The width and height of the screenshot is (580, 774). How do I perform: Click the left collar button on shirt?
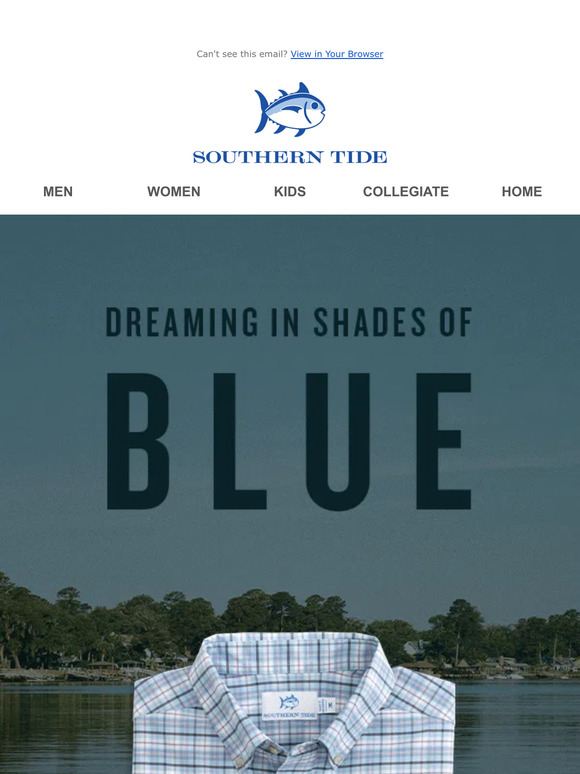pos(241,761)
